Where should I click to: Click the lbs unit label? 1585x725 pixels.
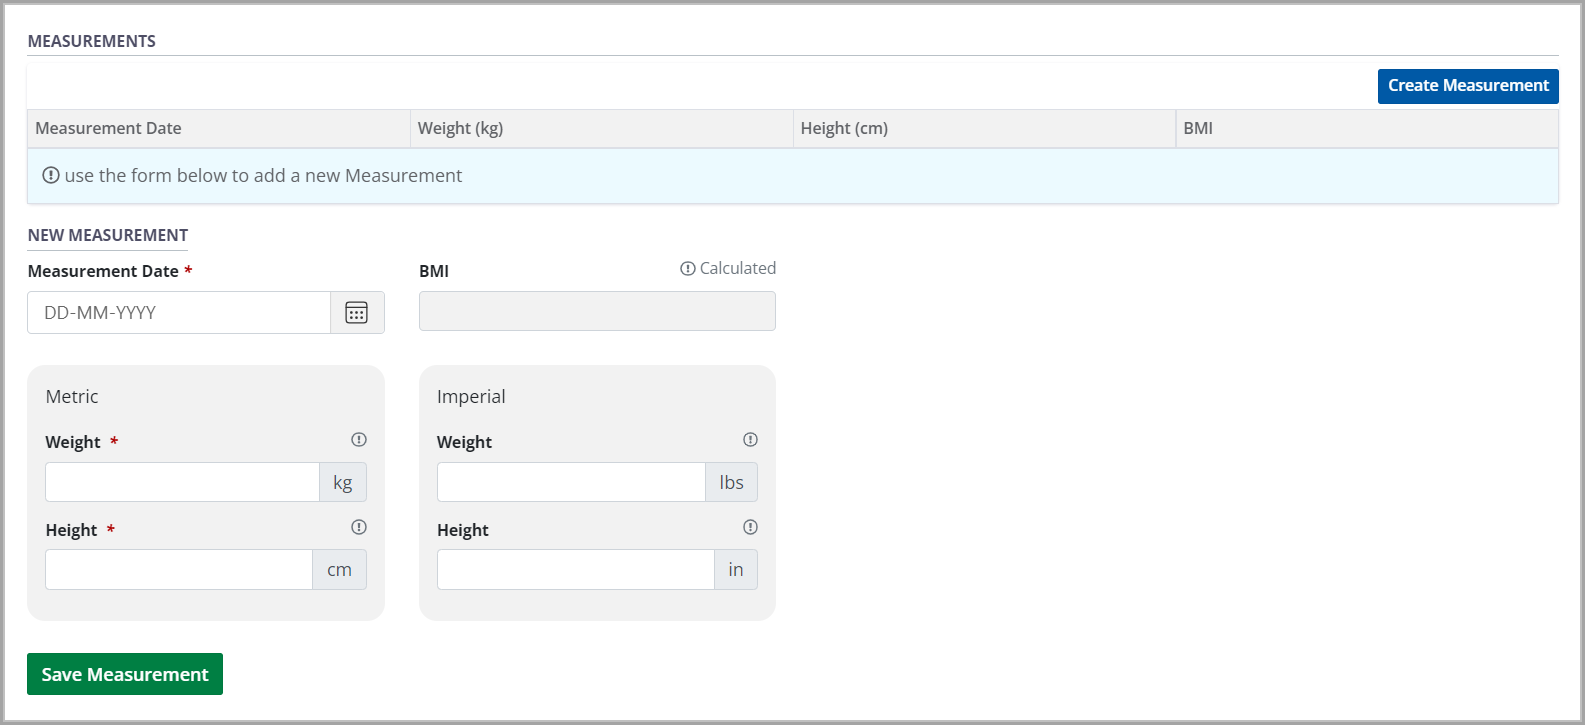tap(731, 482)
